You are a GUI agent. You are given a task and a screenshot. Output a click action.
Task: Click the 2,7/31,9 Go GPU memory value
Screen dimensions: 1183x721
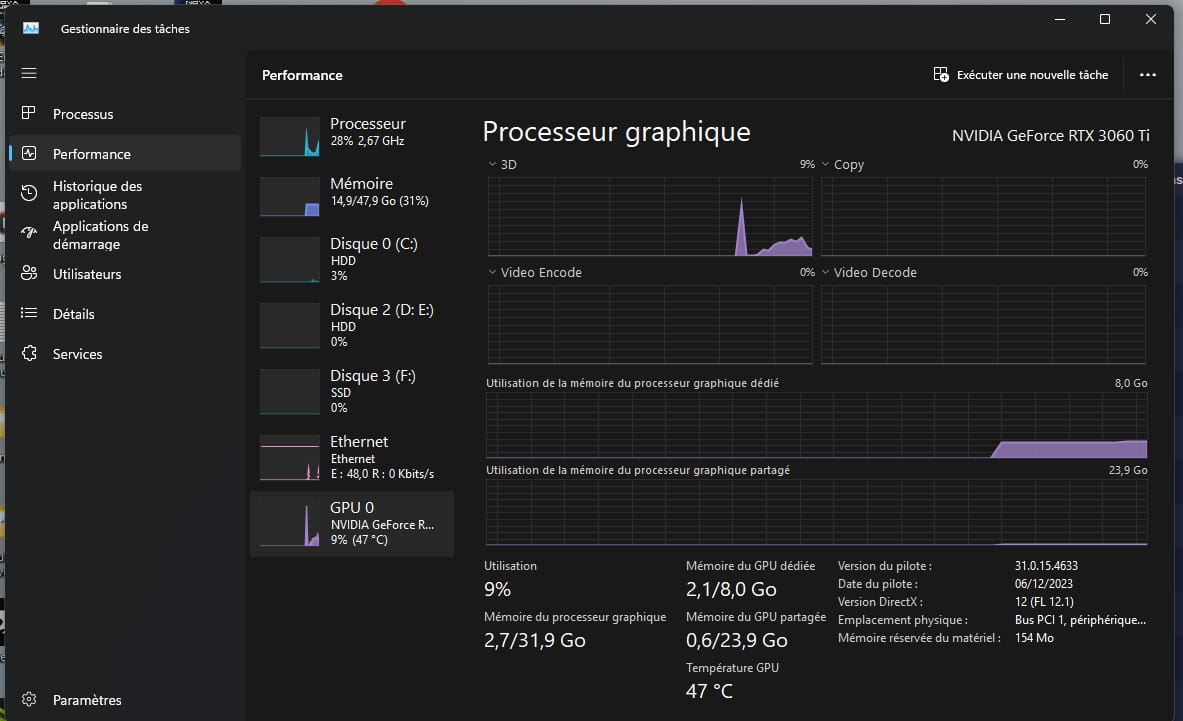pyautogui.click(x=535, y=640)
